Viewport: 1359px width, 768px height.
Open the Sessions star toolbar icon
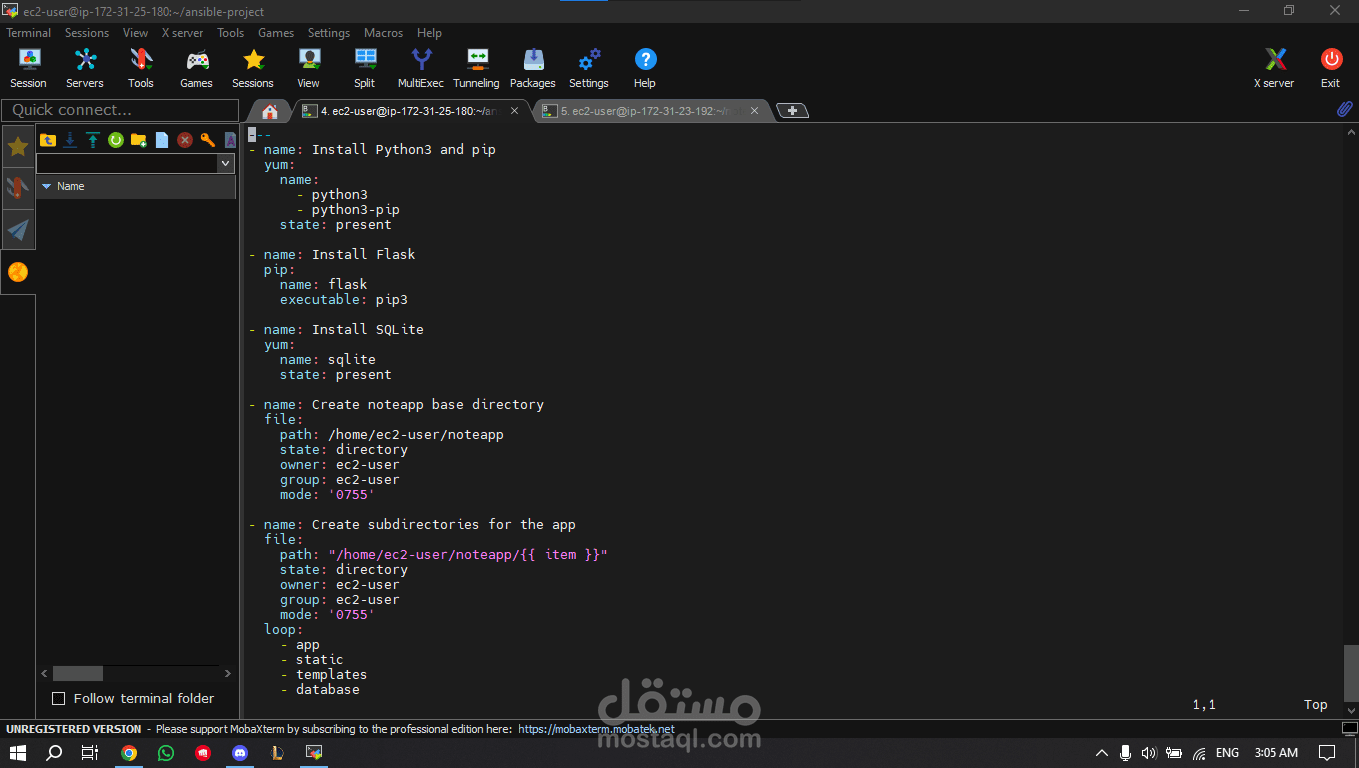click(x=253, y=68)
